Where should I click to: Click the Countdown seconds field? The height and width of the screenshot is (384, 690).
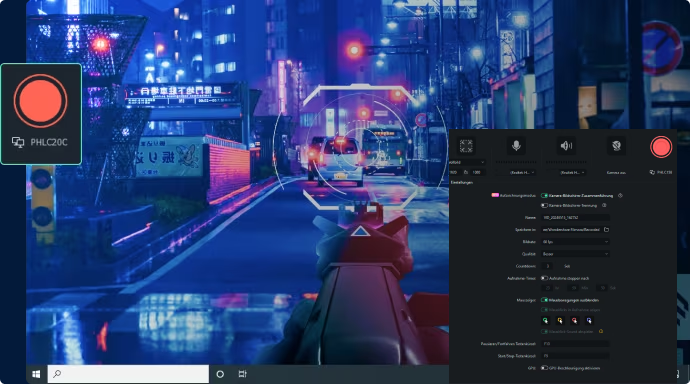point(547,266)
